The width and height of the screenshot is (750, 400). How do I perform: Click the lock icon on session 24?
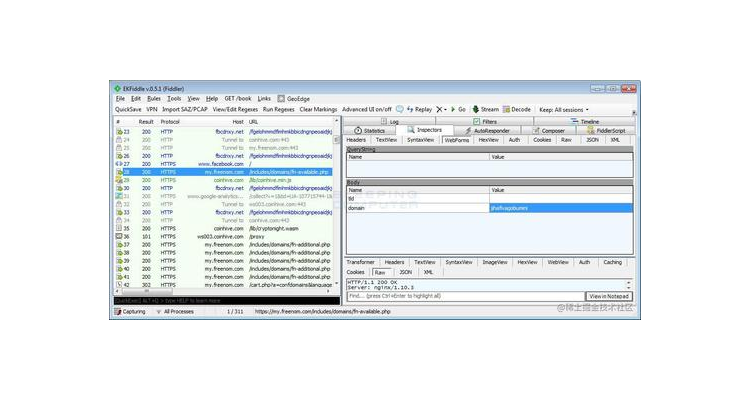point(119,140)
